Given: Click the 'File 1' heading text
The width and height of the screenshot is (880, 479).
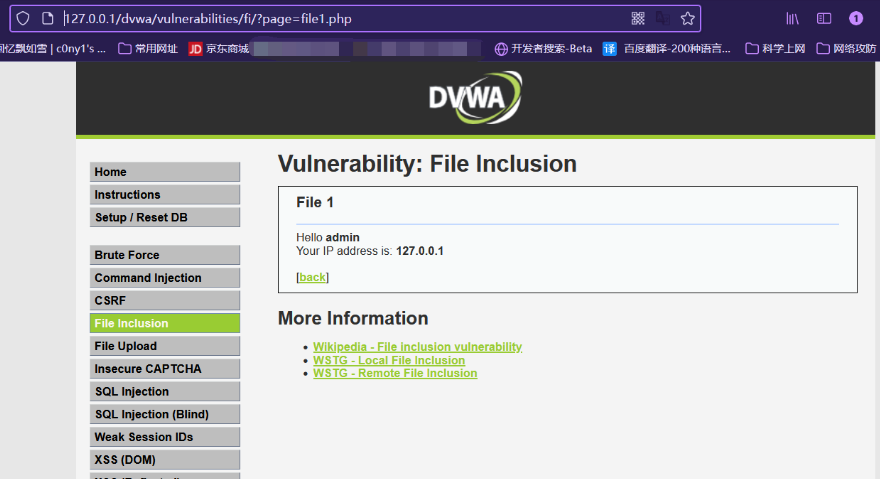Looking at the screenshot, I should pyautogui.click(x=315, y=202).
